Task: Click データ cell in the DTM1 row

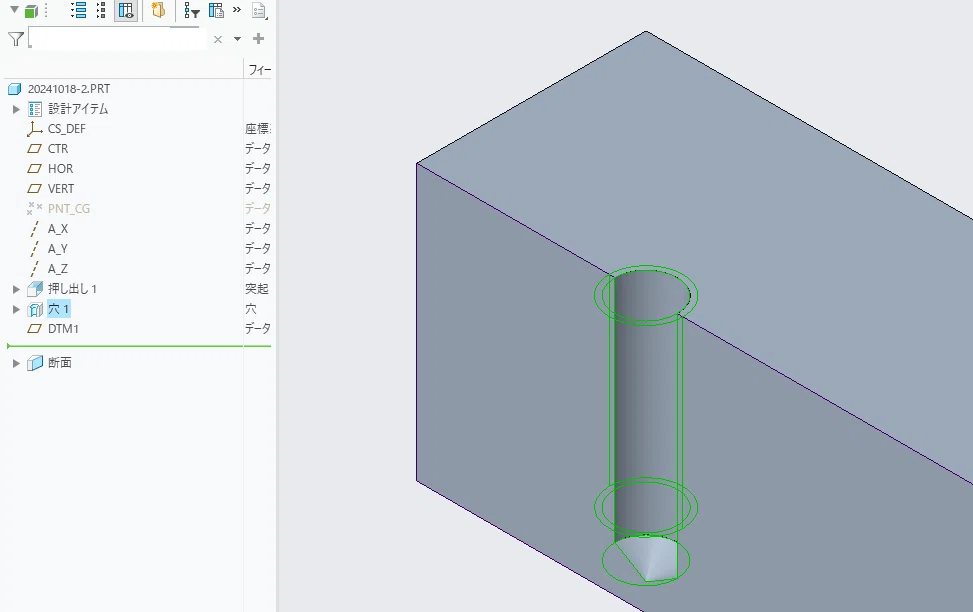Action: tap(258, 328)
